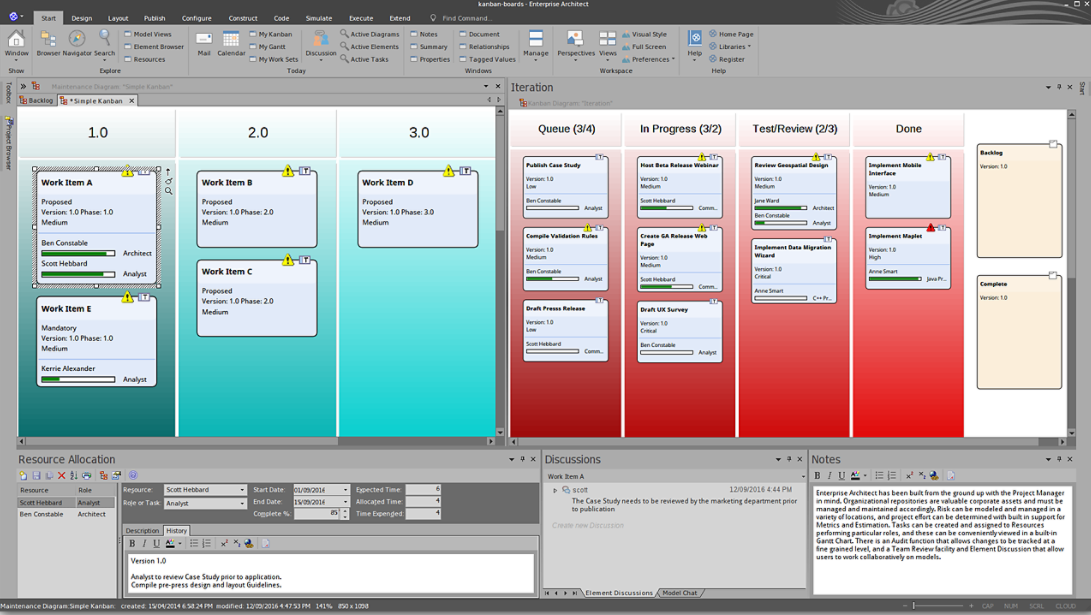Switch to the Description tab
The image size is (1091, 615).
(x=142, y=530)
